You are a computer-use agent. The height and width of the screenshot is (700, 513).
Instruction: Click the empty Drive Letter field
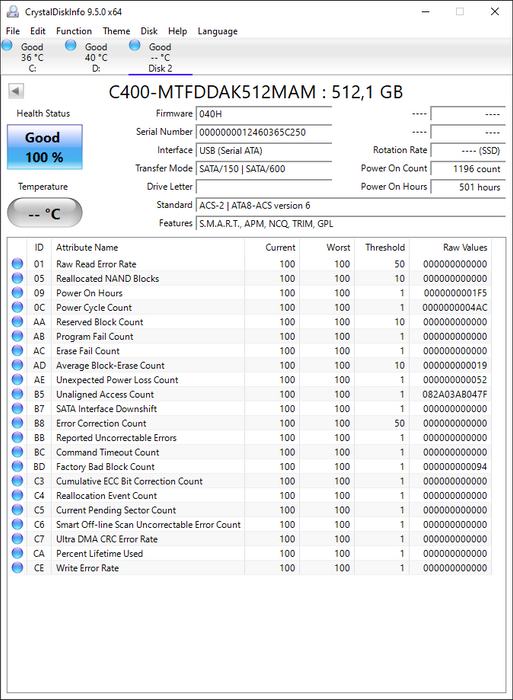(263, 187)
